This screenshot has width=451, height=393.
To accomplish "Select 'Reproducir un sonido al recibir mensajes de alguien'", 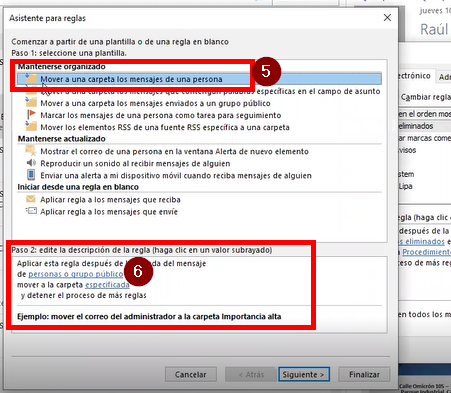I will click(135, 164).
